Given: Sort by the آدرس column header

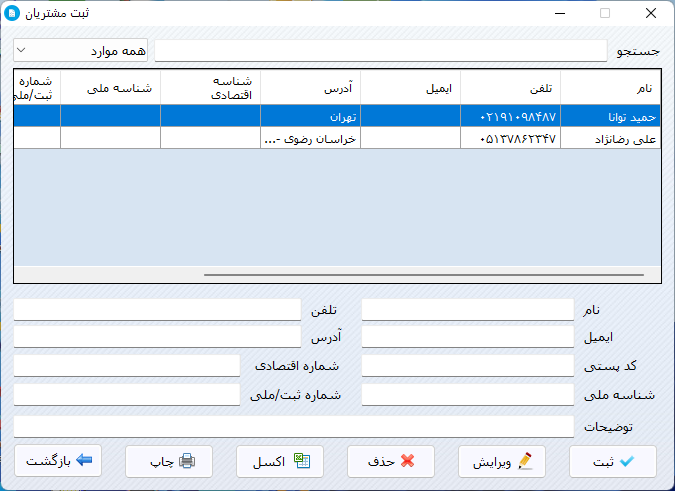Looking at the screenshot, I should tap(310, 88).
